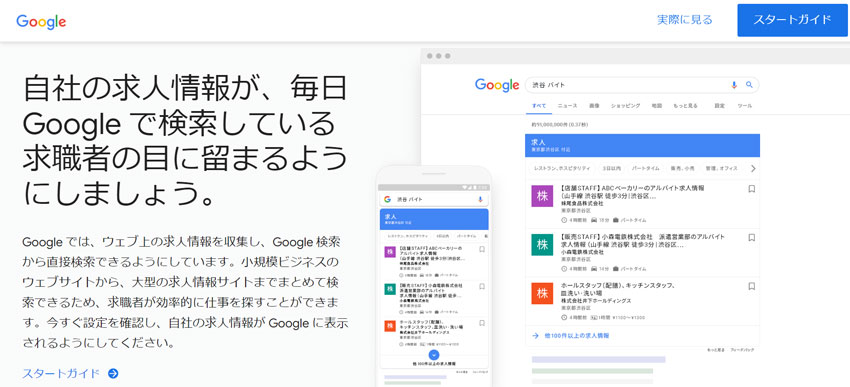Follow the スタートガイド text link below the paragraph

(x=61, y=373)
